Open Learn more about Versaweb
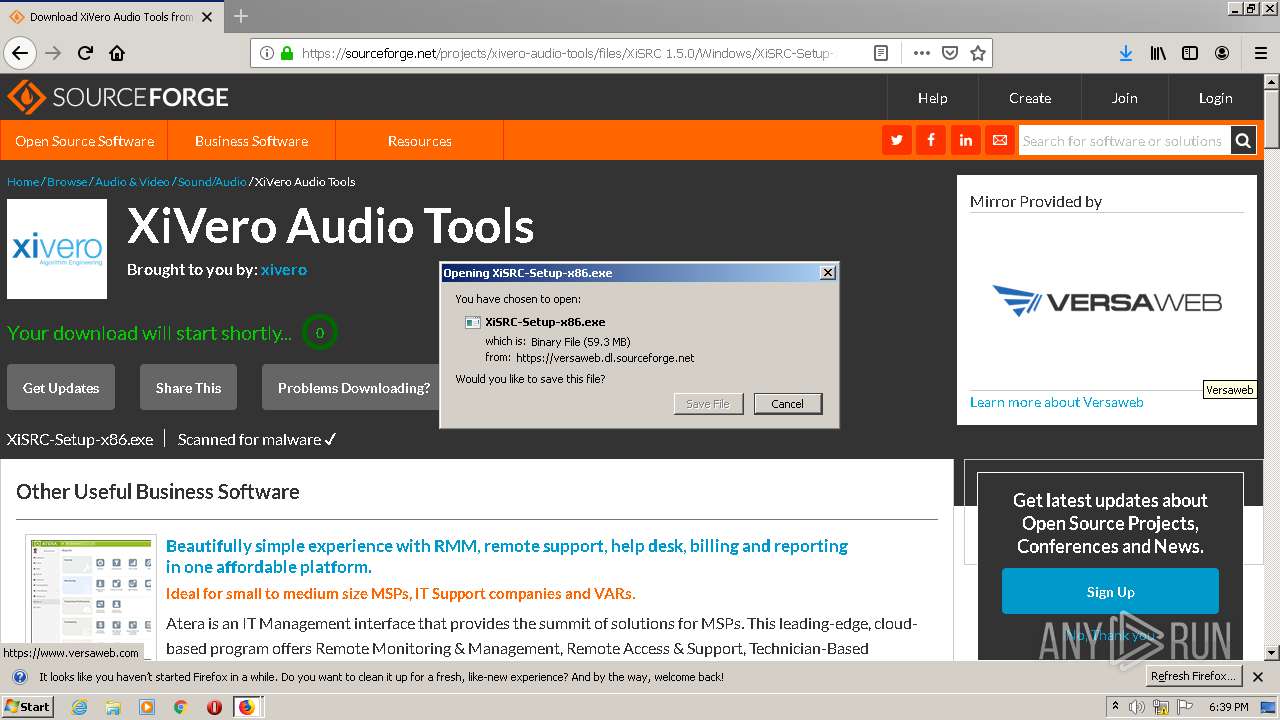Image resolution: width=1280 pixels, height=720 pixels. click(x=1056, y=402)
